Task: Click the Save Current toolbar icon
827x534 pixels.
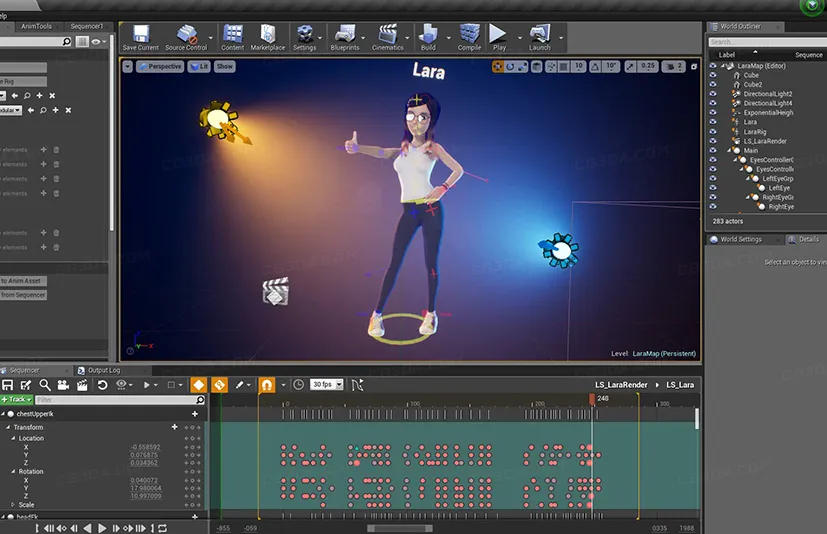Action: [x=140, y=37]
